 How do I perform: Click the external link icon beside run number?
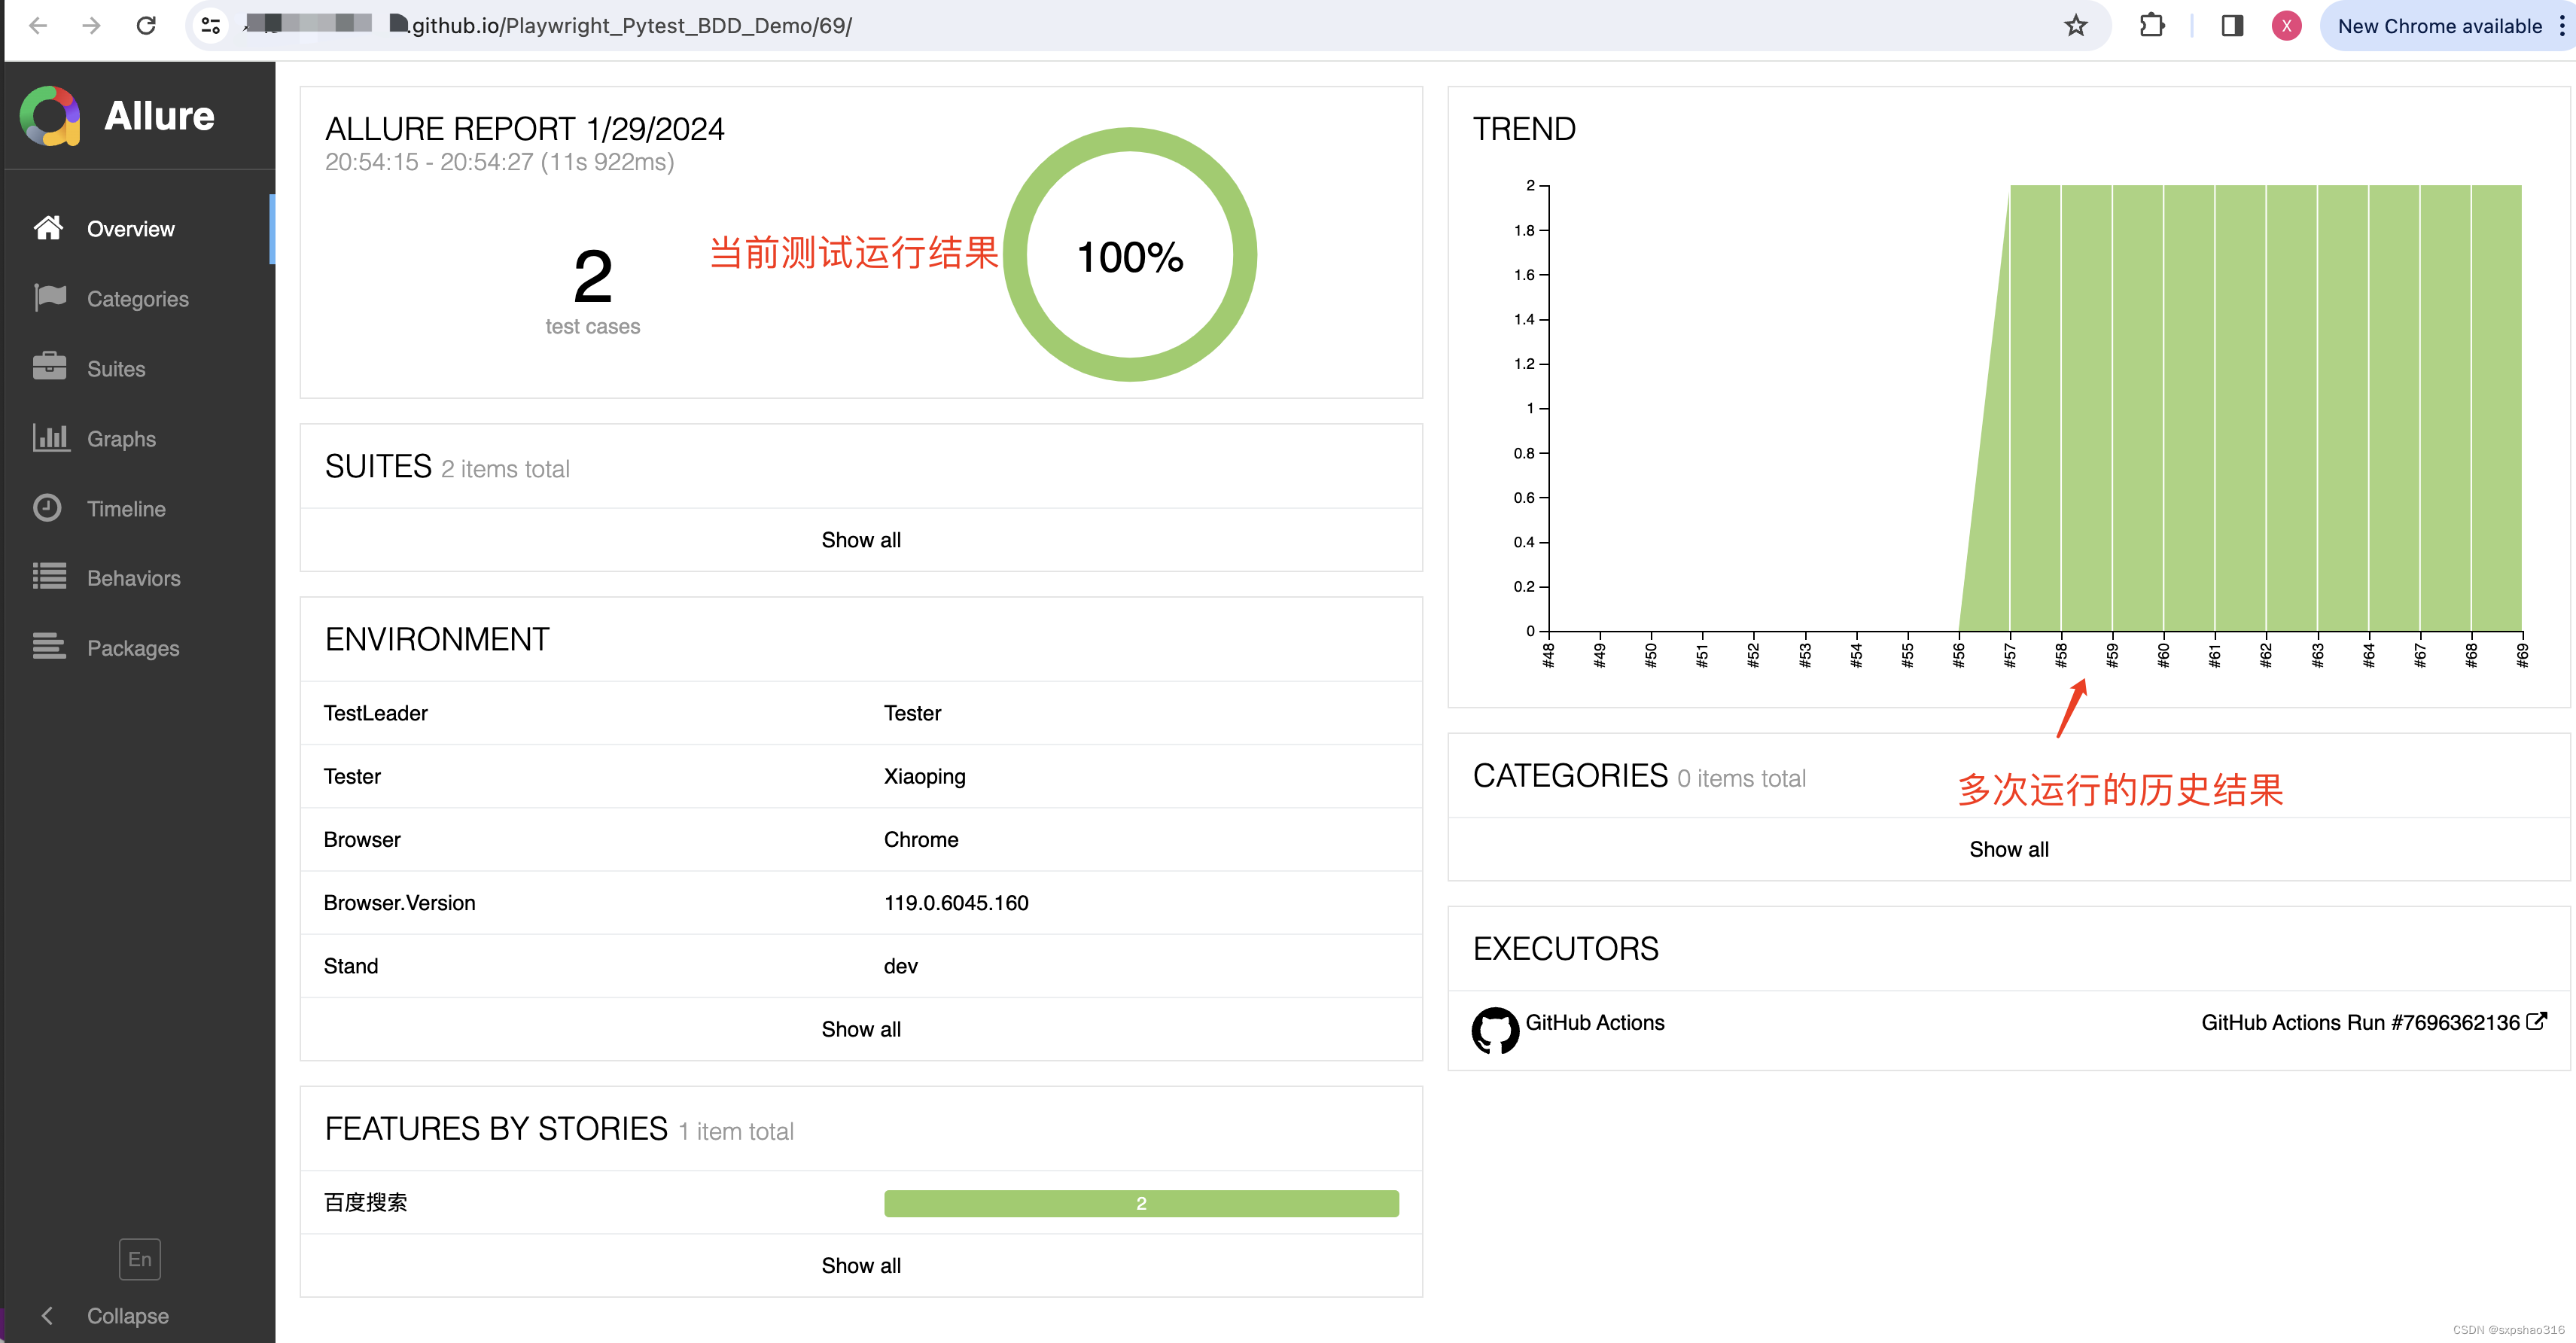tap(2536, 1021)
